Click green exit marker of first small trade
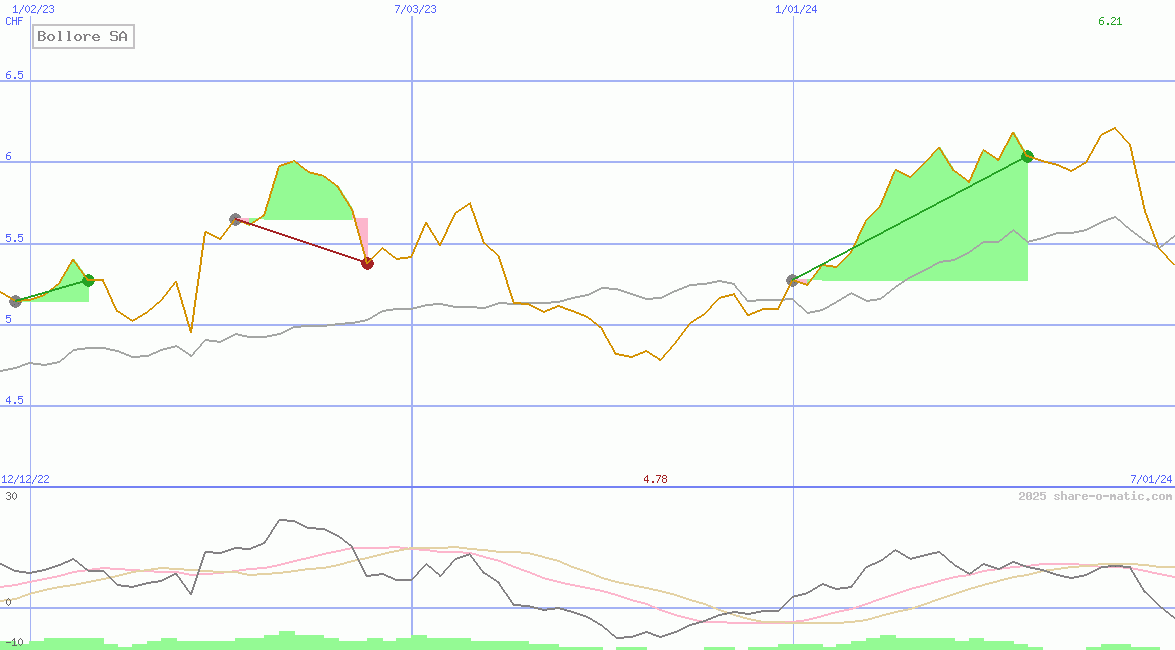Viewport: 1175px width, 650px height. (x=88, y=280)
